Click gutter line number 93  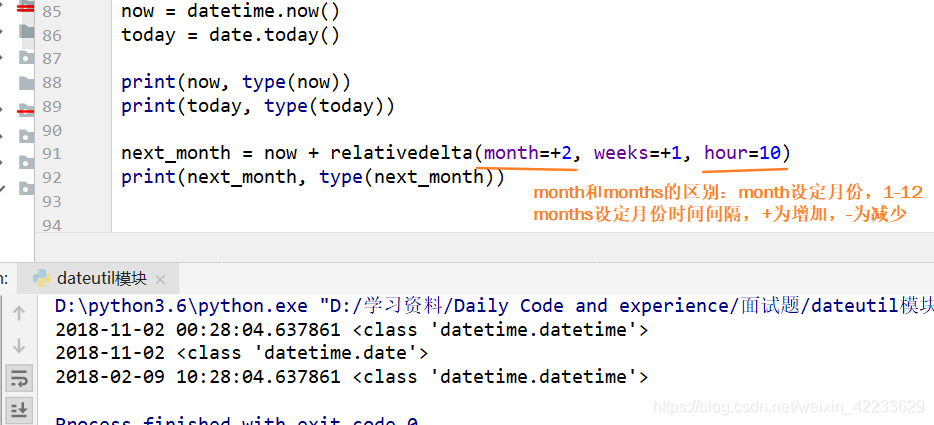(x=52, y=201)
